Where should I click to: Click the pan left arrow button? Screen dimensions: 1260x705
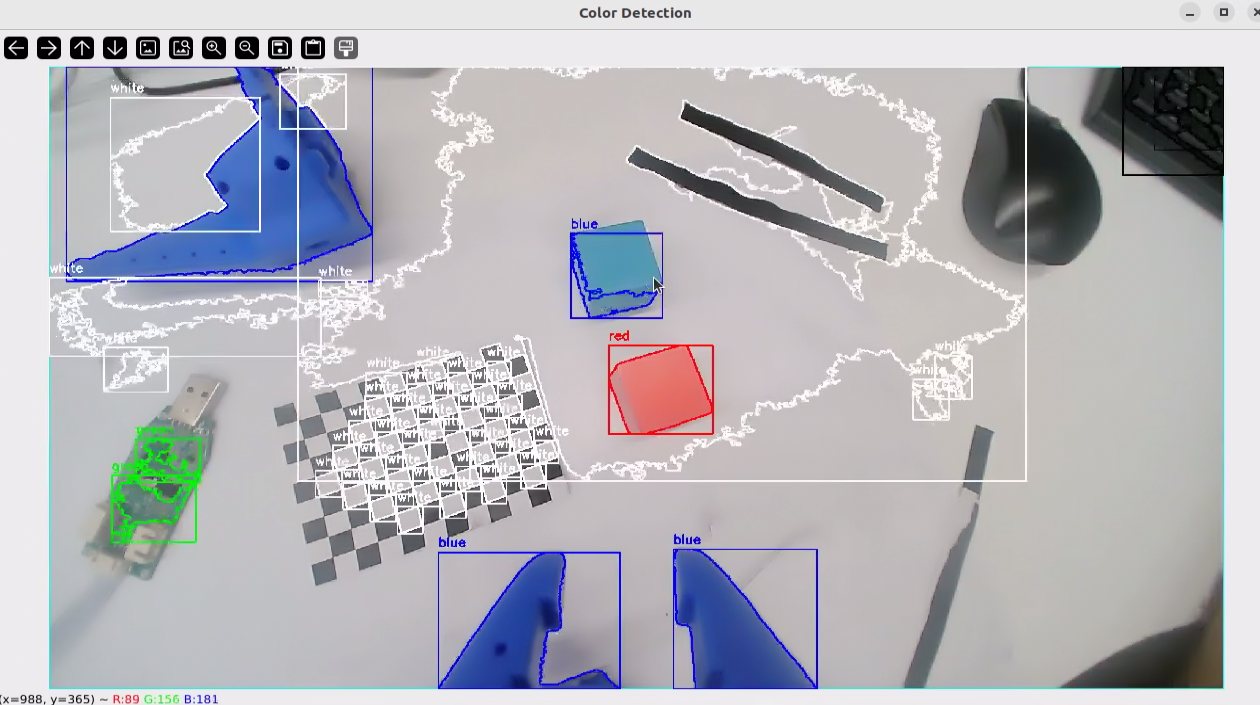click(x=16, y=48)
